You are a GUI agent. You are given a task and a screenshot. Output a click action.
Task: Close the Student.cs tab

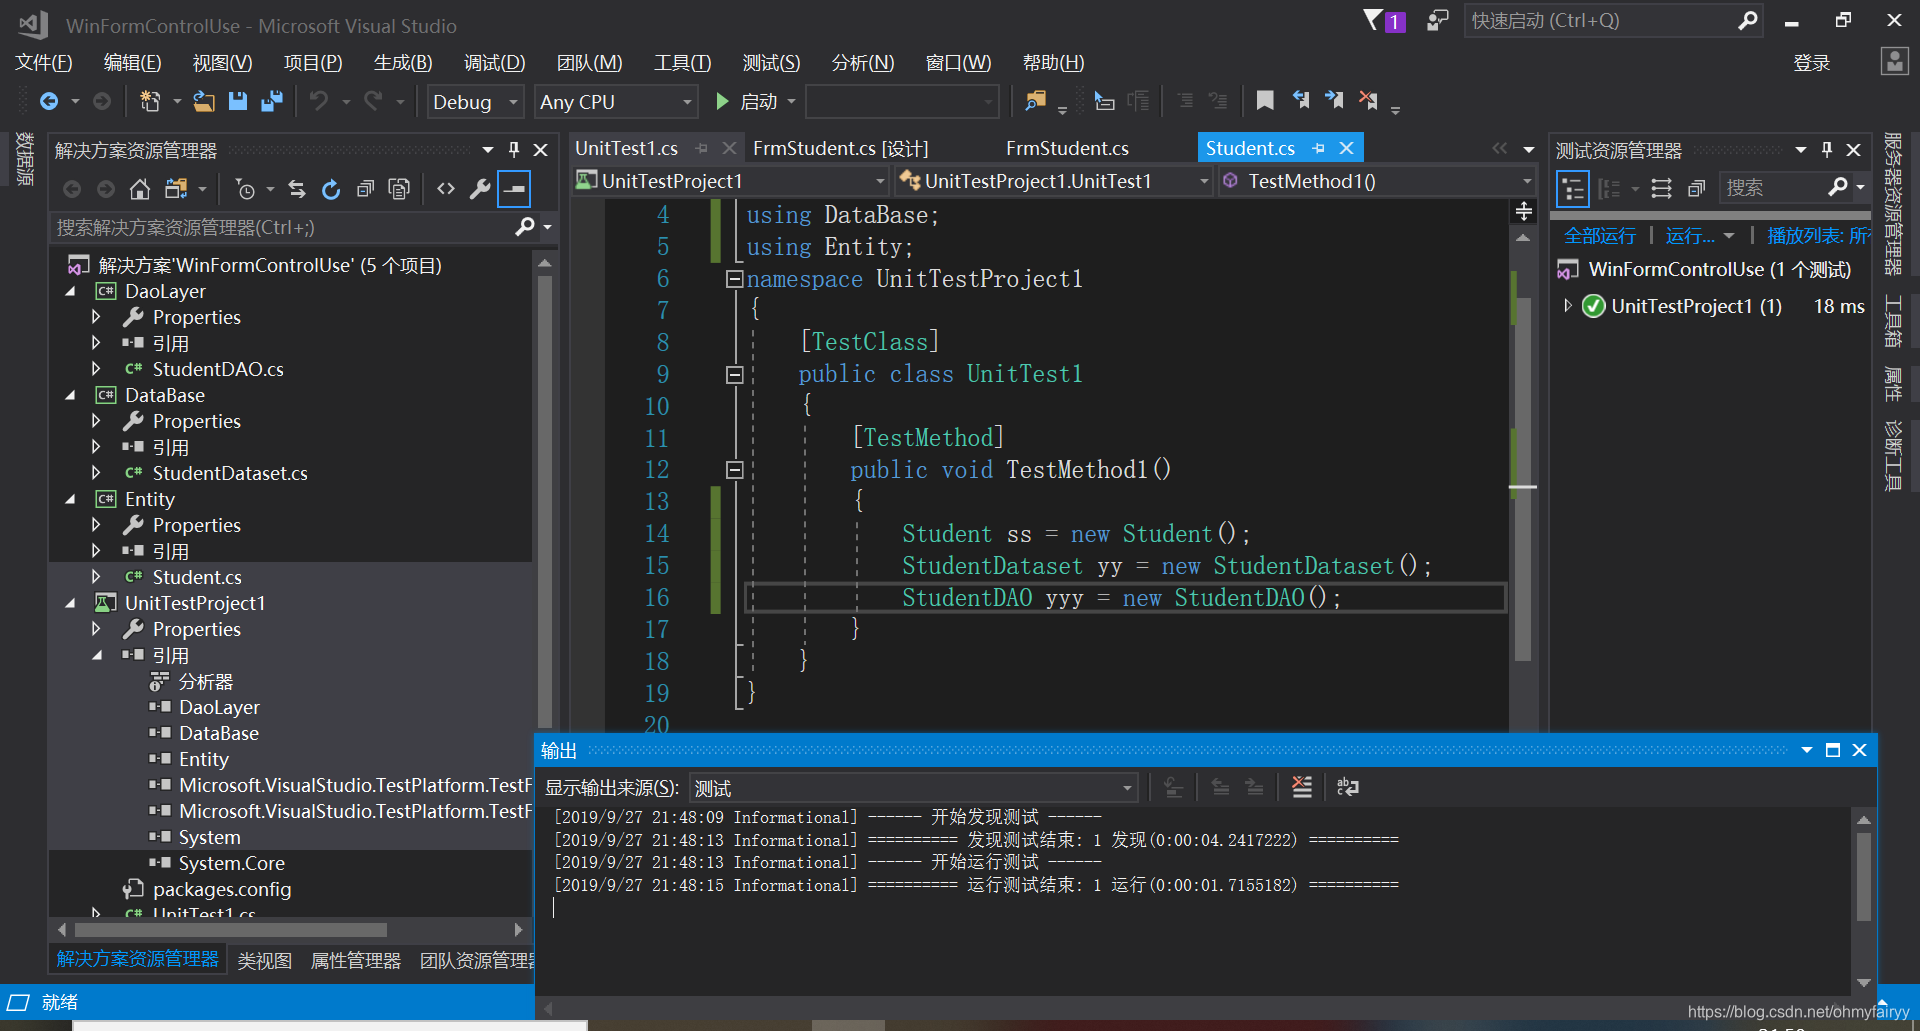pyautogui.click(x=1346, y=148)
